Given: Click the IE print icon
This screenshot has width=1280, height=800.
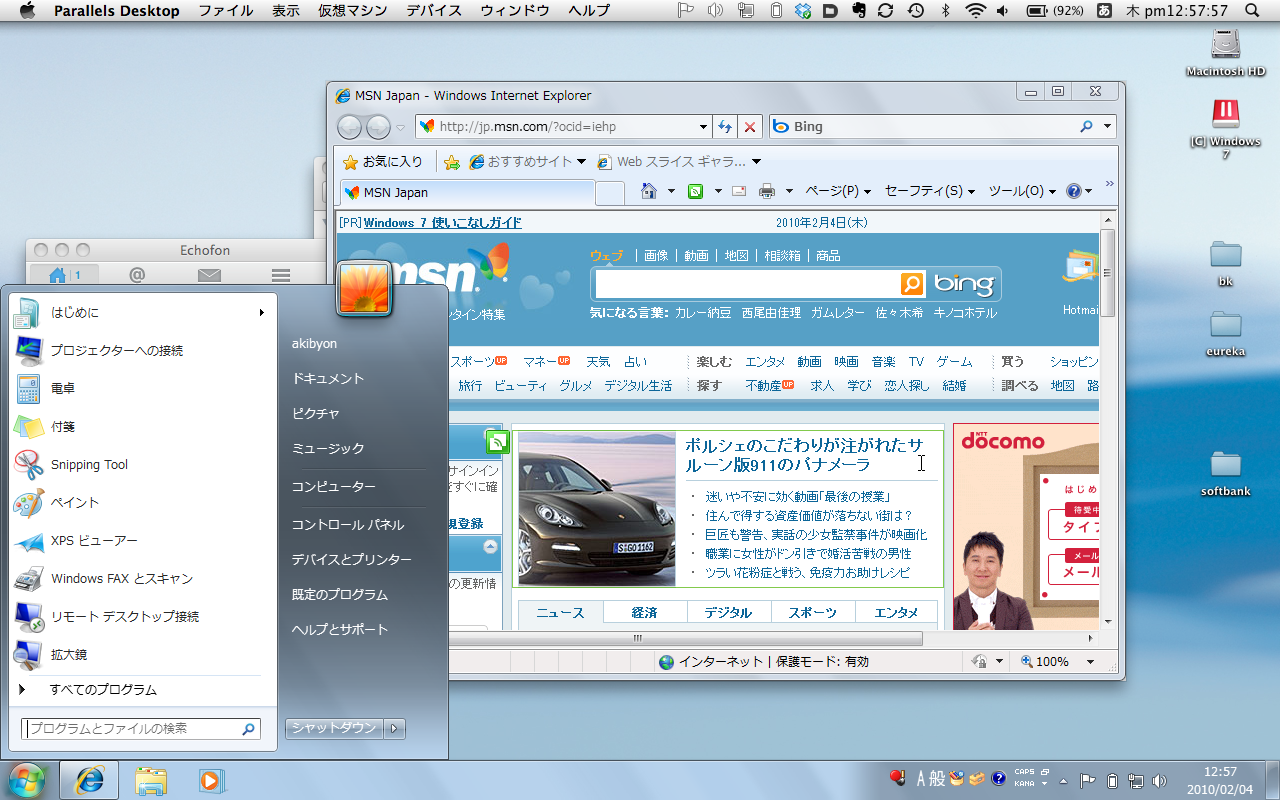Looking at the screenshot, I should point(767,191).
